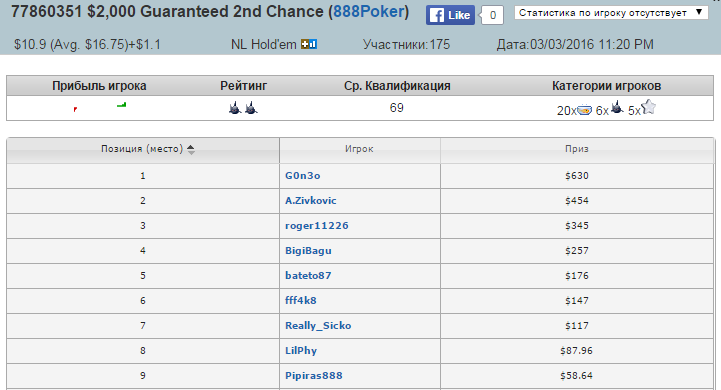Viewport: 721px width, 390px height.
Task: Click the Игрок column header
Action: coord(359,149)
